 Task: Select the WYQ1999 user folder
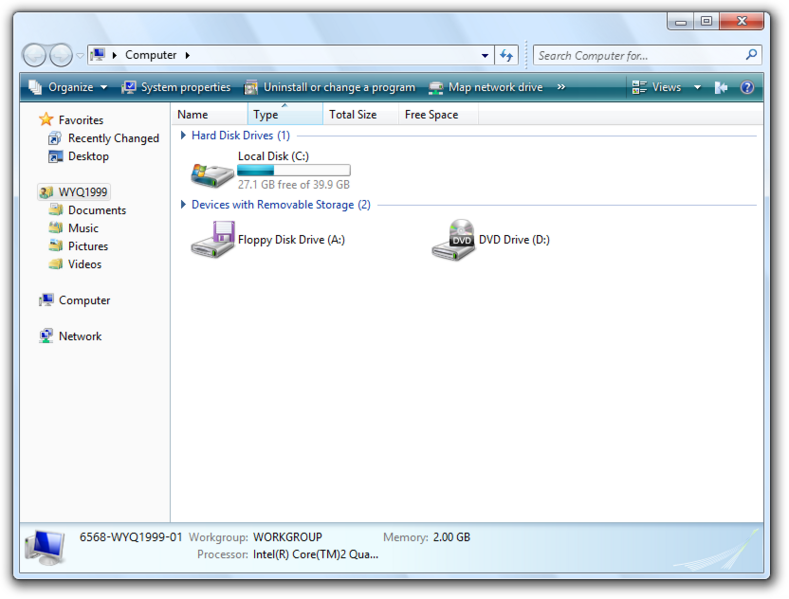point(74,192)
